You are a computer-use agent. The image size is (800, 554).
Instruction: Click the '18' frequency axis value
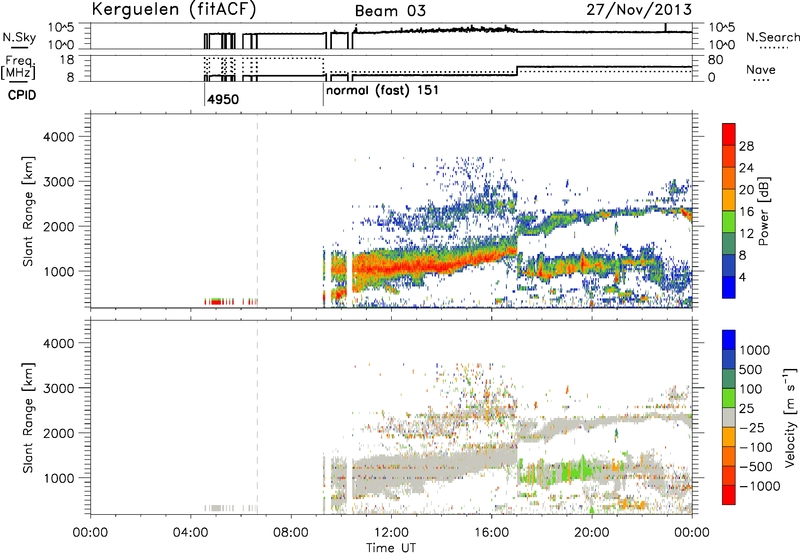click(67, 60)
